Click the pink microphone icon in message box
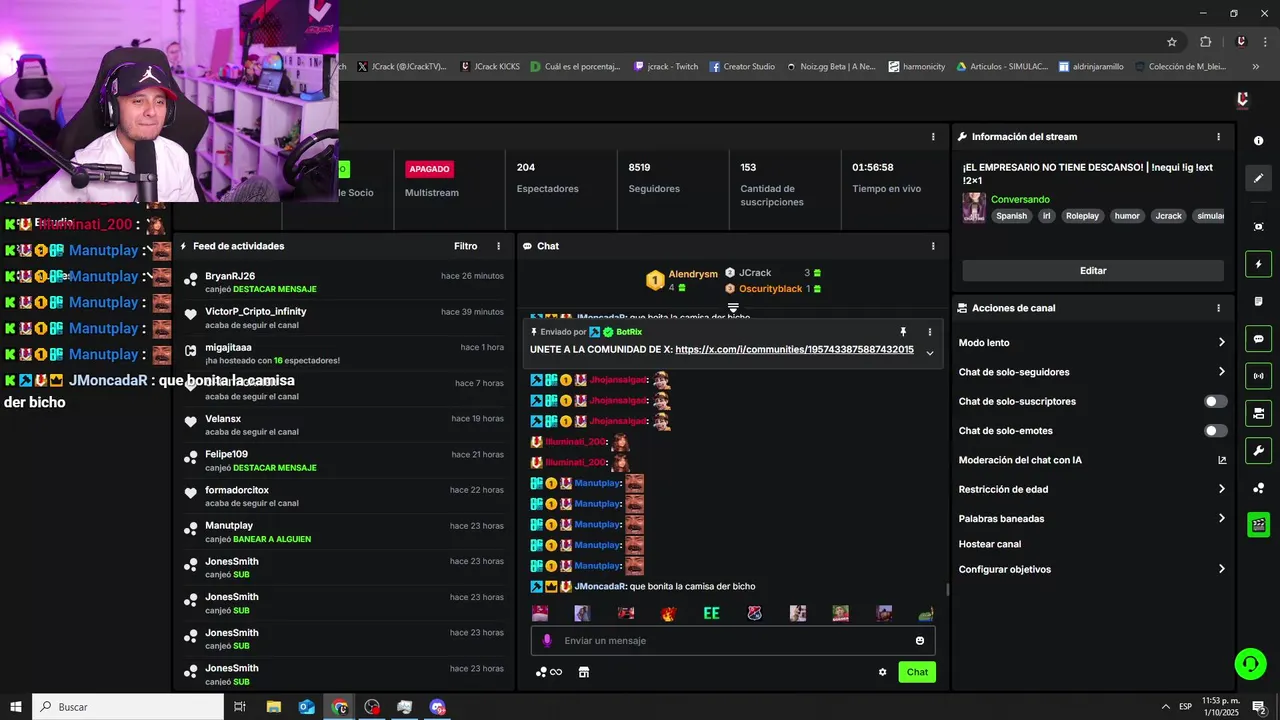This screenshot has width=1280, height=720. [547, 641]
